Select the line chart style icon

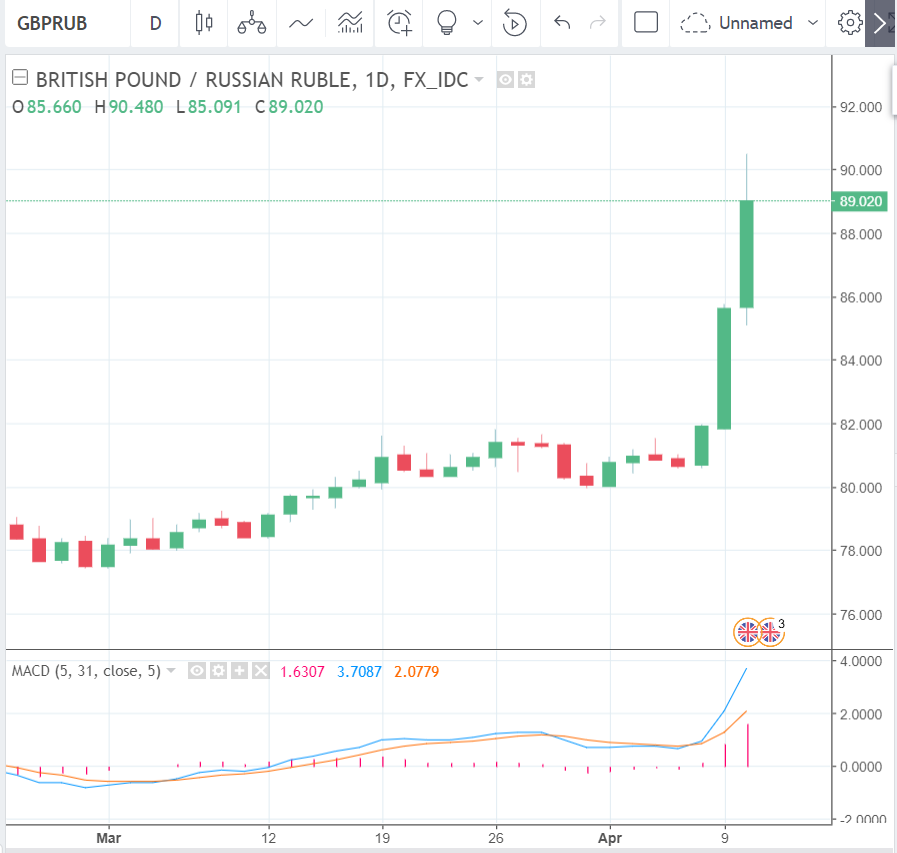click(x=301, y=23)
